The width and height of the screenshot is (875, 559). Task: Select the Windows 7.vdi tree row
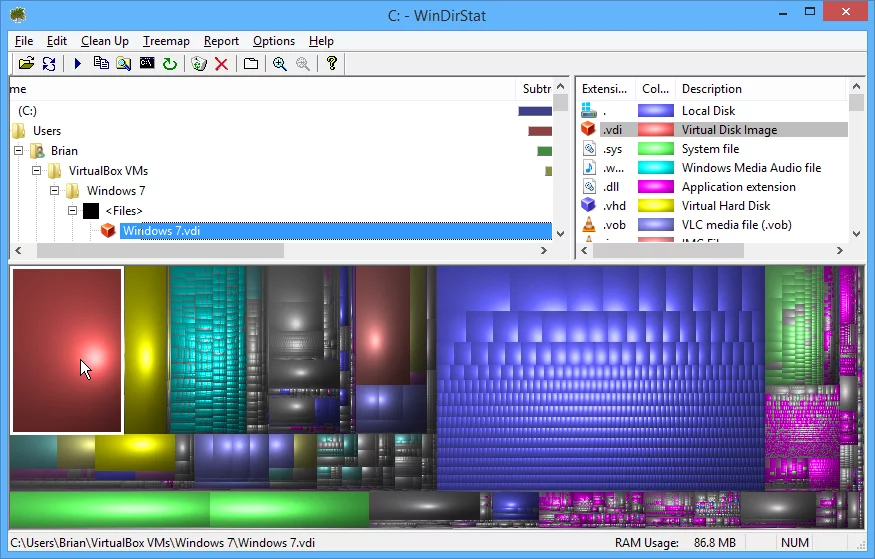[335, 230]
